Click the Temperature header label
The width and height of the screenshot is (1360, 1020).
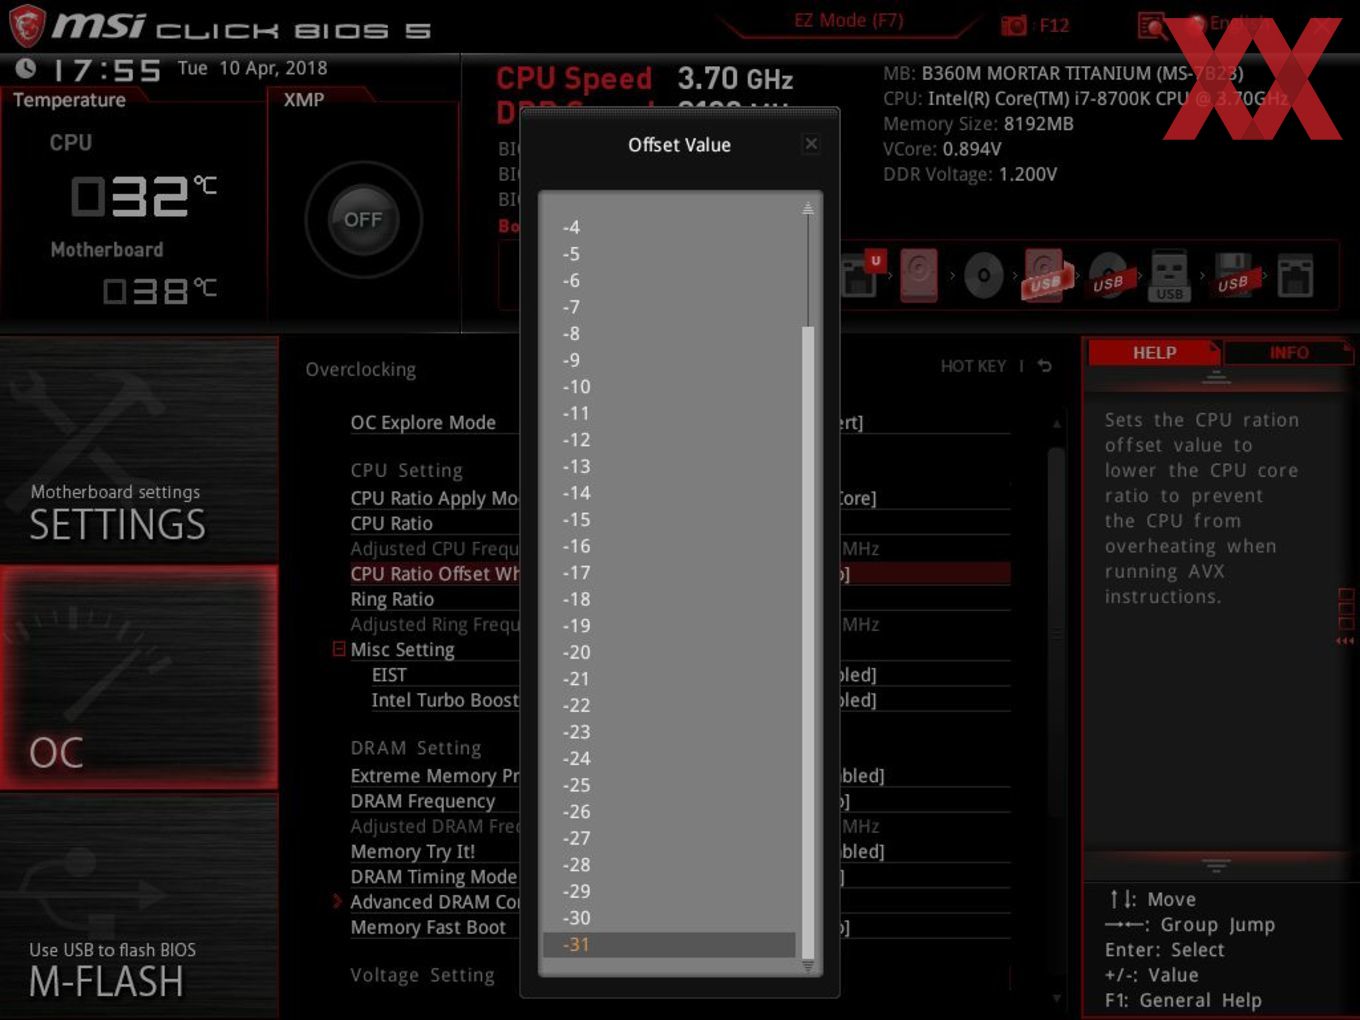tap(69, 100)
